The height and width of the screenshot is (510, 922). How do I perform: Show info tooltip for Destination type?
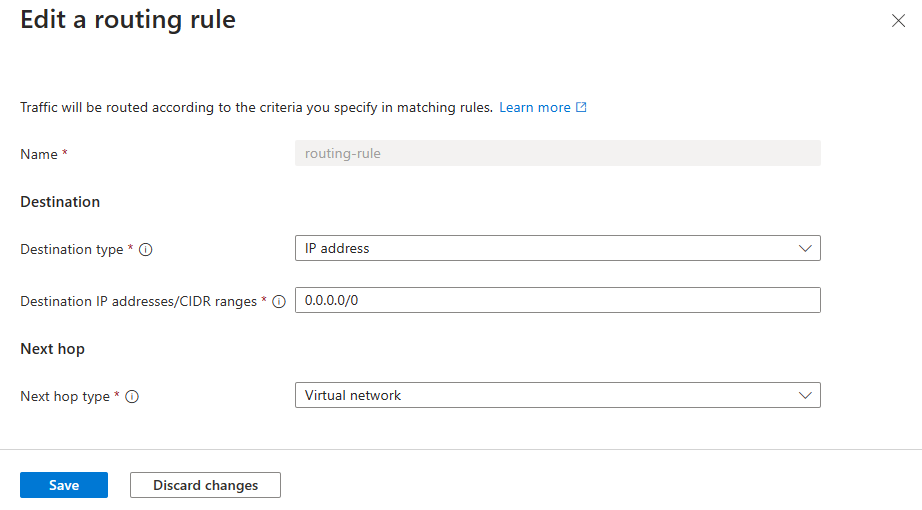click(x=145, y=250)
